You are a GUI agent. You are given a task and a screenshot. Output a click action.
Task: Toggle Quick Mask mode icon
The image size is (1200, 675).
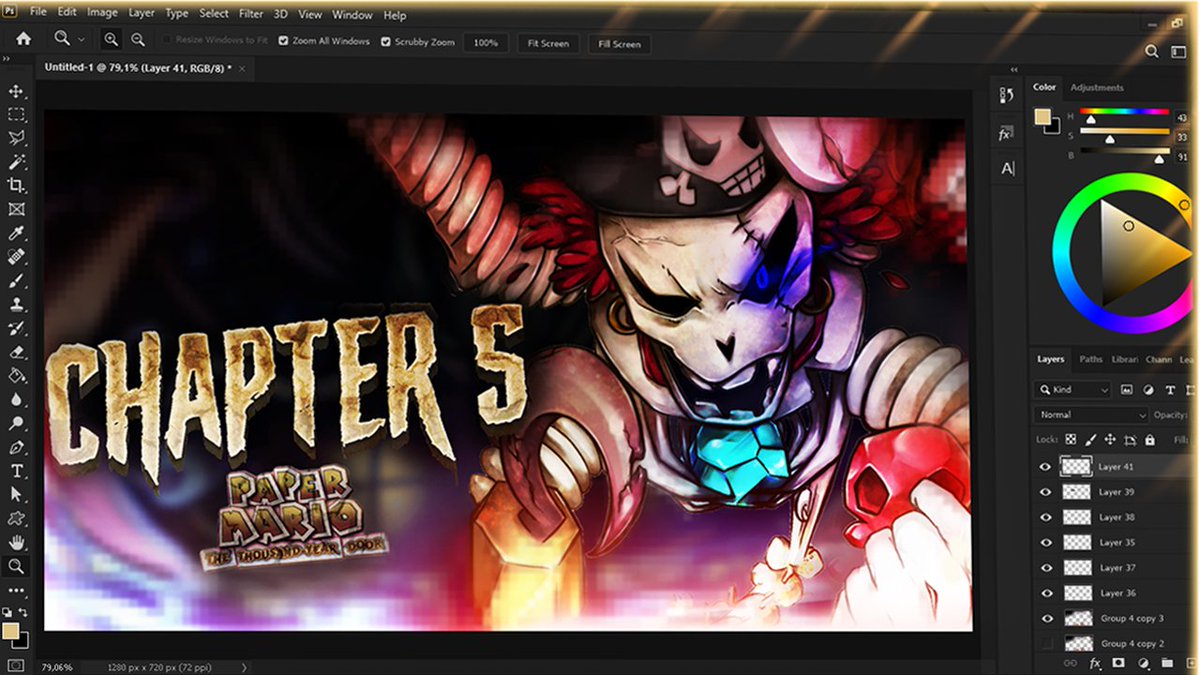coord(16,665)
